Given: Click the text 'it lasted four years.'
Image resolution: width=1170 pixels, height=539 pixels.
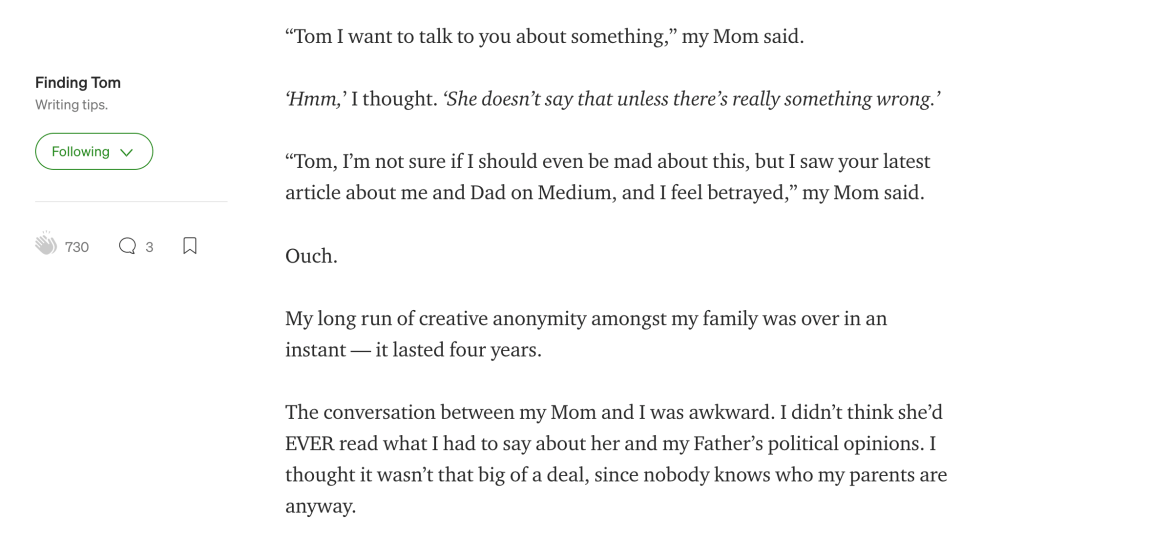Looking at the screenshot, I should [458, 350].
